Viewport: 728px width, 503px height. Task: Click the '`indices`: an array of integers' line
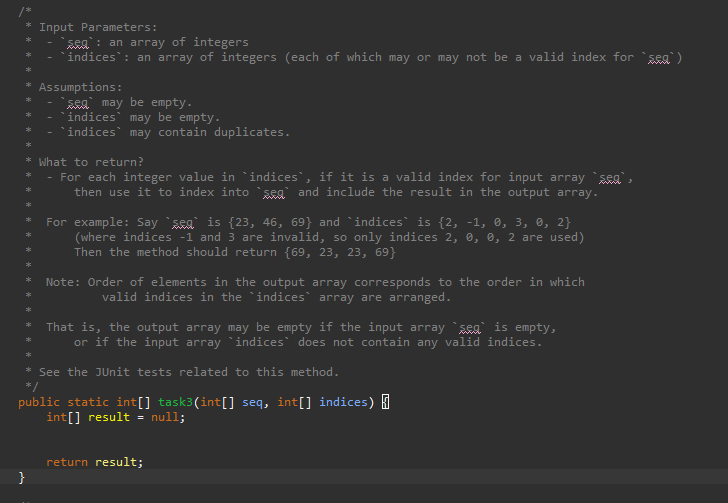click(371, 57)
